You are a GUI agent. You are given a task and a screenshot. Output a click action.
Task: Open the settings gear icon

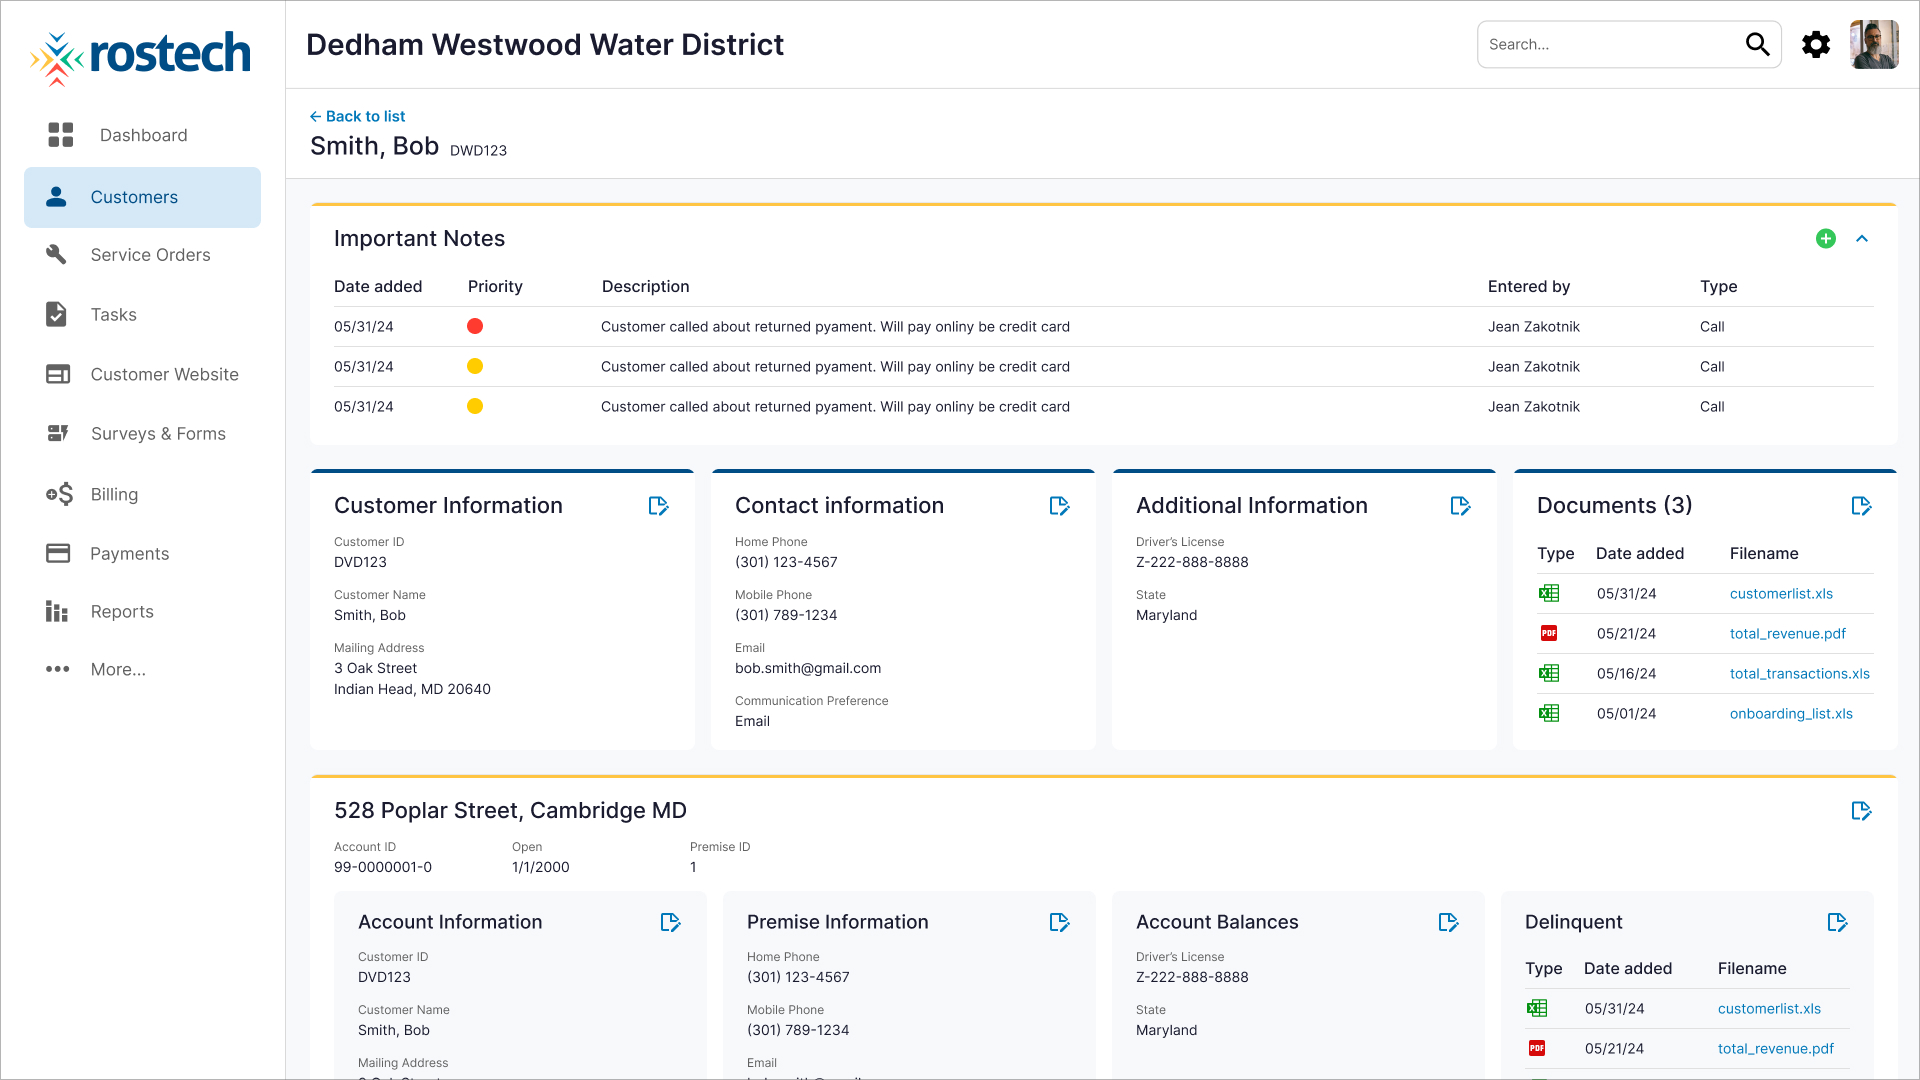pyautogui.click(x=1816, y=44)
